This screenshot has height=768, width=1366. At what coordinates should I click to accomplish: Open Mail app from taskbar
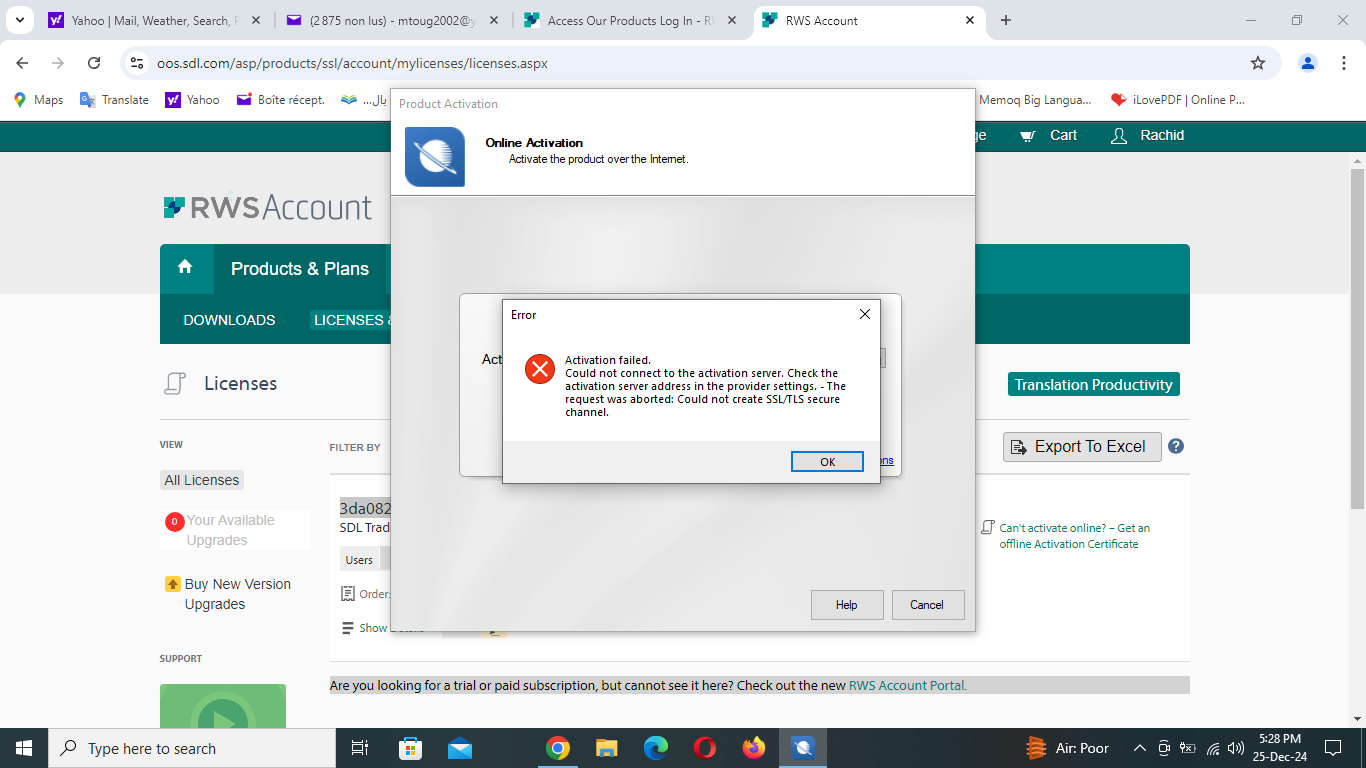pos(460,748)
